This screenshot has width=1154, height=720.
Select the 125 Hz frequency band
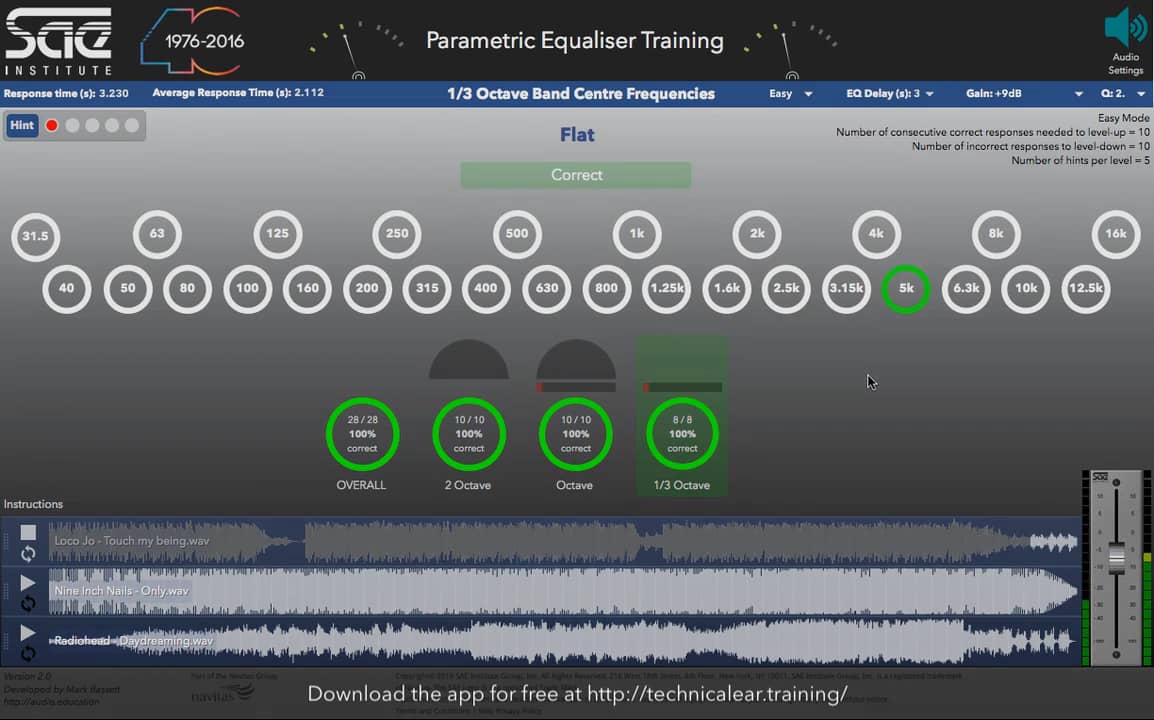point(277,233)
